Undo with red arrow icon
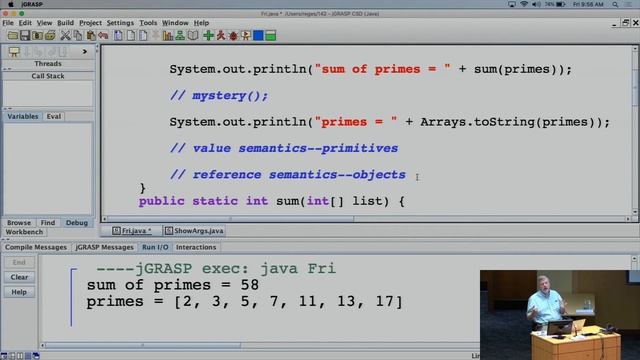 (x=103, y=36)
